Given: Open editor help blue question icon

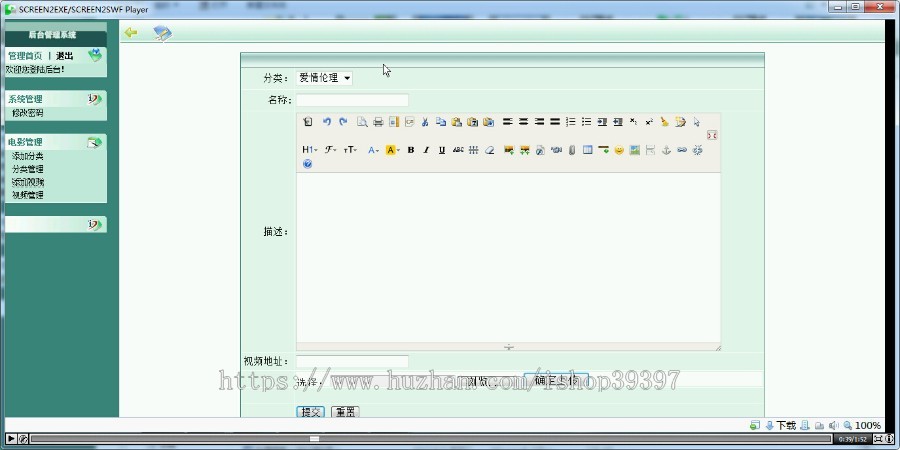Looking at the screenshot, I should [x=307, y=164].
